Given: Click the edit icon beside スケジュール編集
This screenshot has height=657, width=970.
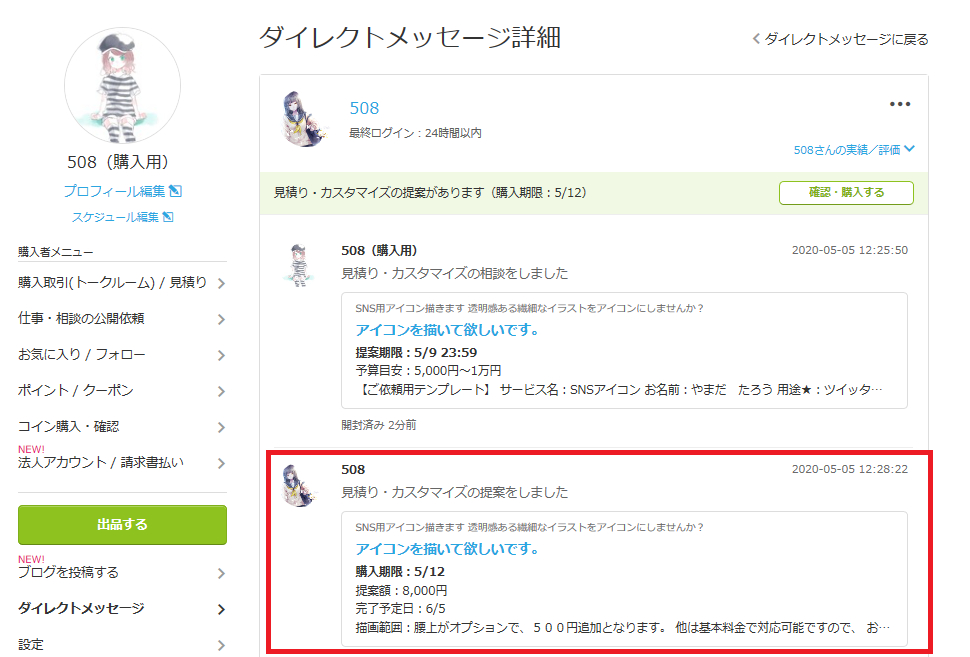Looking at the screenshot, I should (168, 217).
